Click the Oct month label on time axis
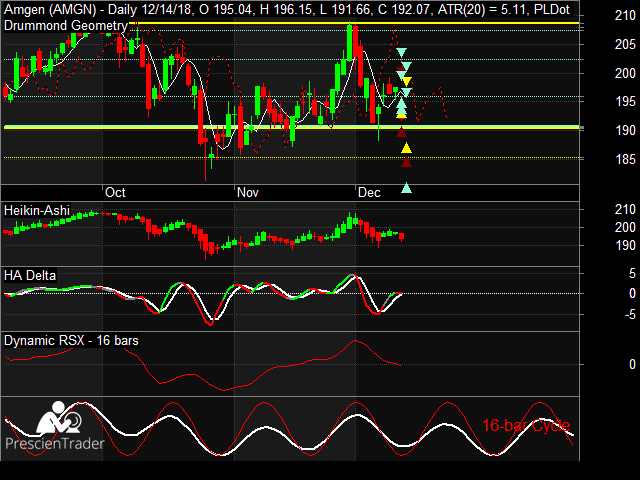 coord(115,193)
